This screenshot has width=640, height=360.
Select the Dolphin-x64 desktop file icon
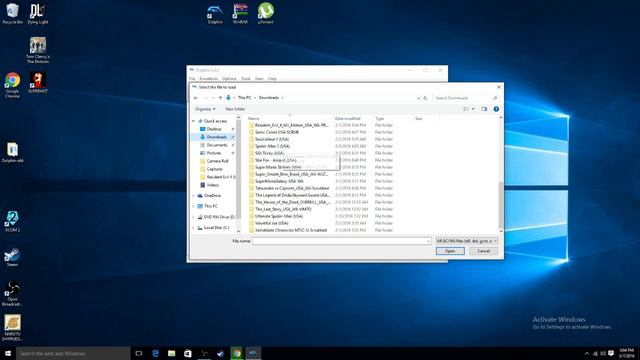click(x=12, y=152)
